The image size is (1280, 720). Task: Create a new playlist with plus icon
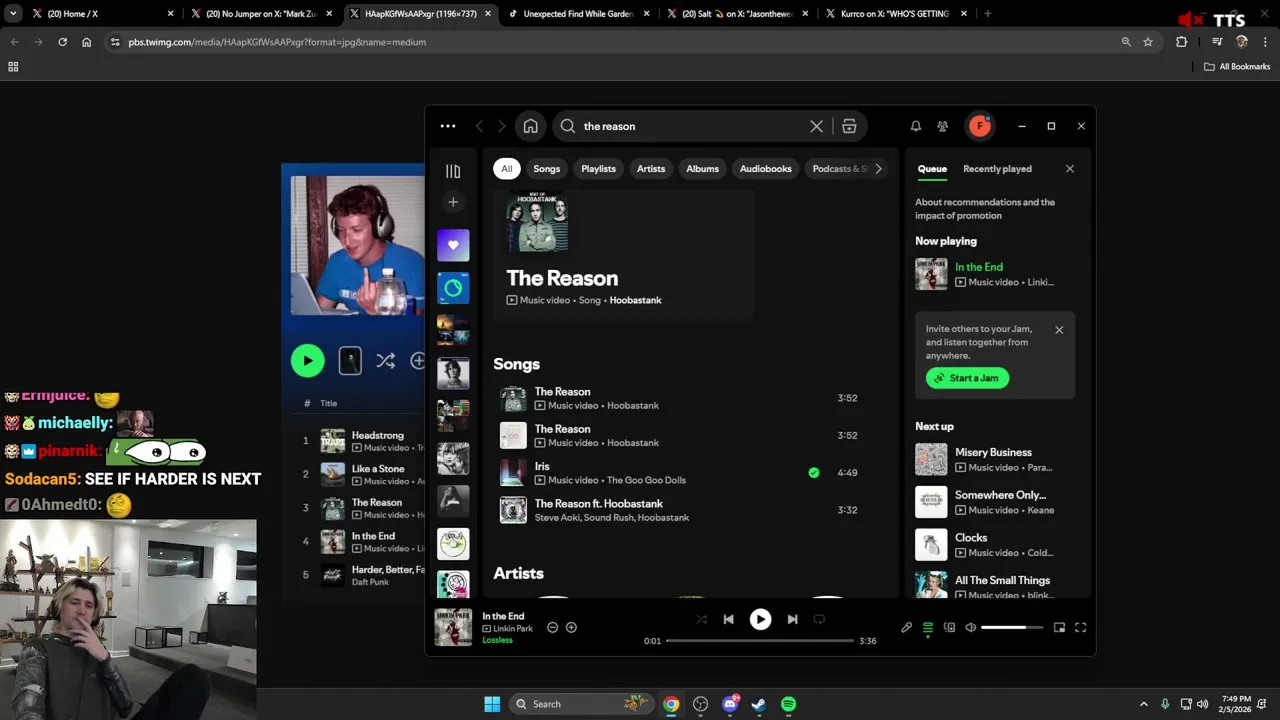(453, 202)
